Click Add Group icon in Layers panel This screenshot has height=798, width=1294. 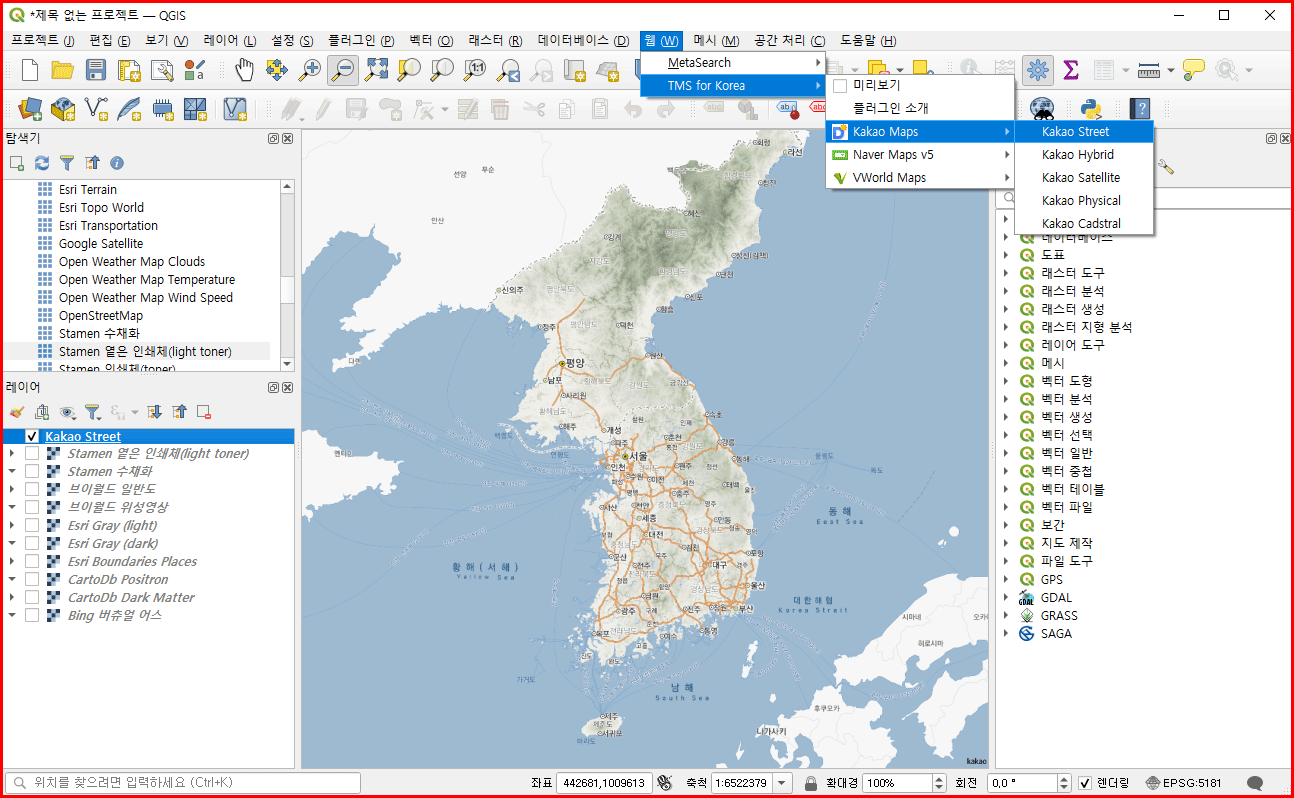(41, 412)
